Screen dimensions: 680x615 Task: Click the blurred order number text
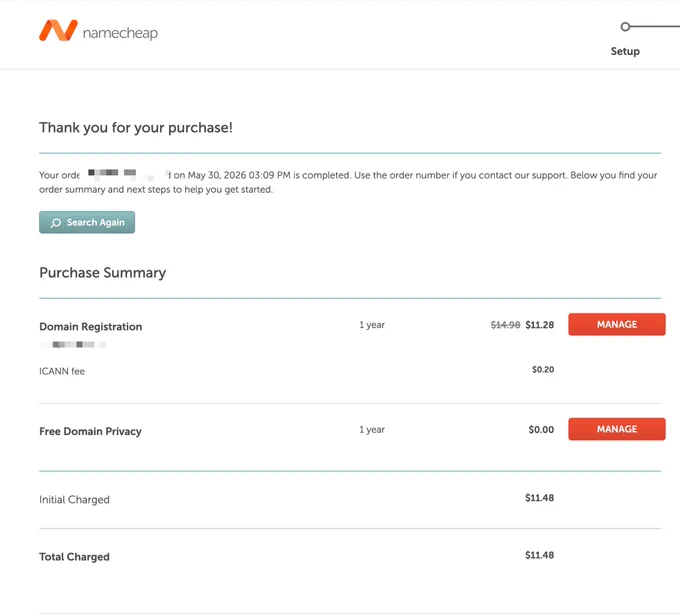[124, 174]
